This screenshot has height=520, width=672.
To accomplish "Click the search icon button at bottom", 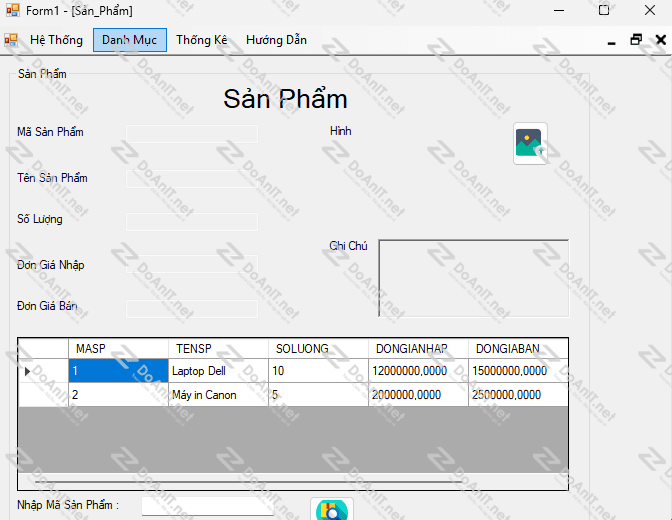I will click(332, 510).
